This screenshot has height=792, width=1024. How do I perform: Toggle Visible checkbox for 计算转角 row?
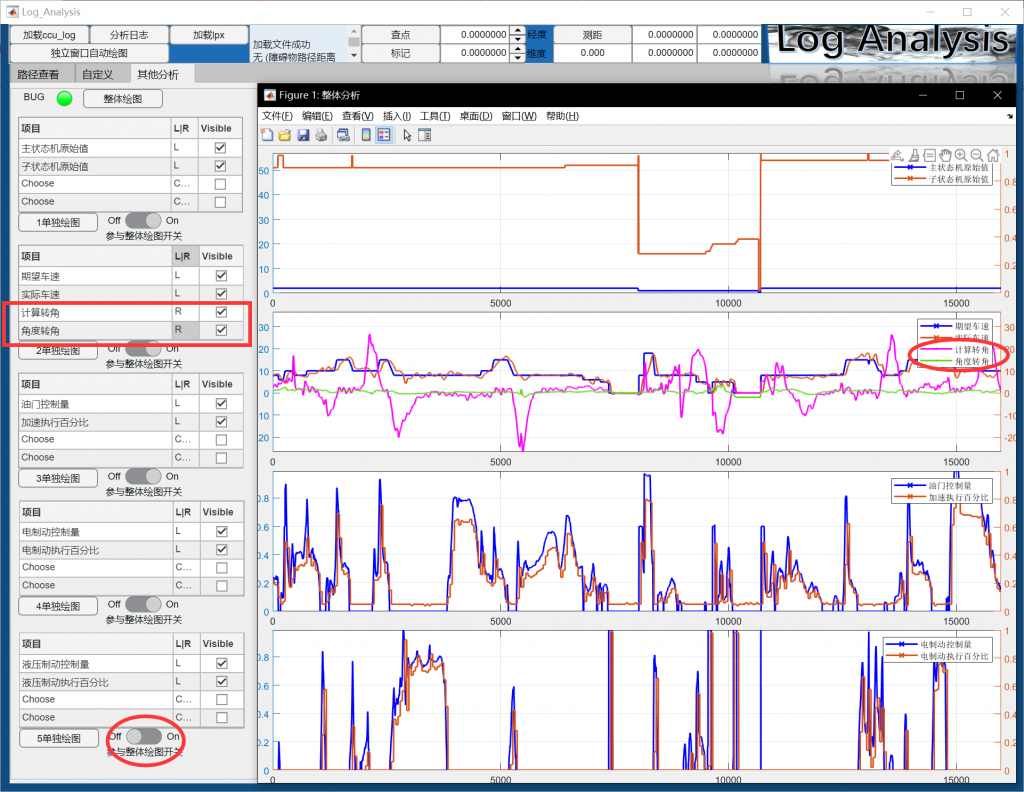pyautogui.click(x=221, y=312)
